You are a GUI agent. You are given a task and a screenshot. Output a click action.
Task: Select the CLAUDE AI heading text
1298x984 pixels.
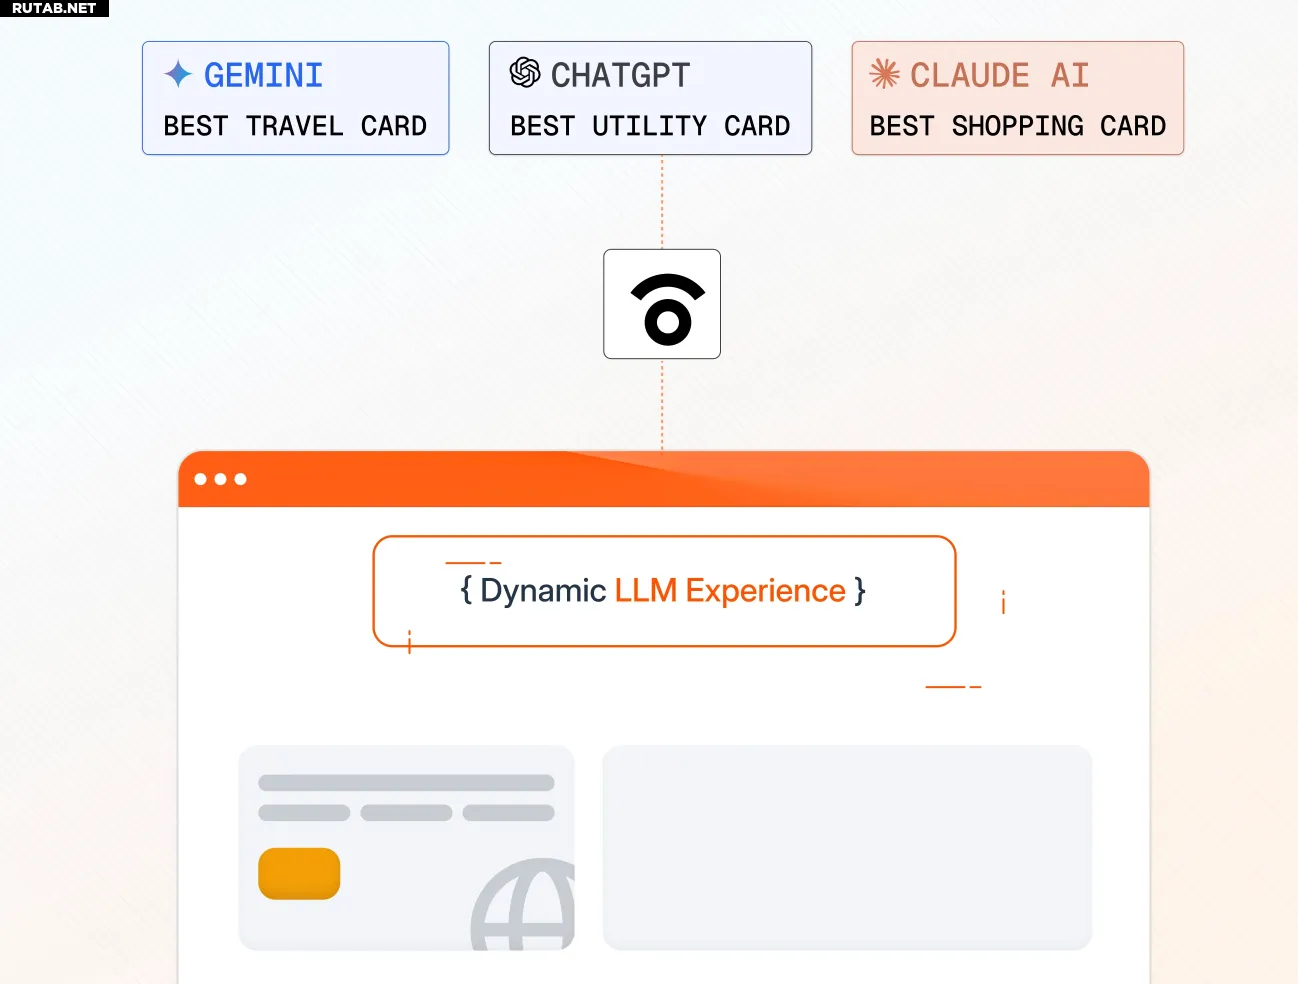998,75
